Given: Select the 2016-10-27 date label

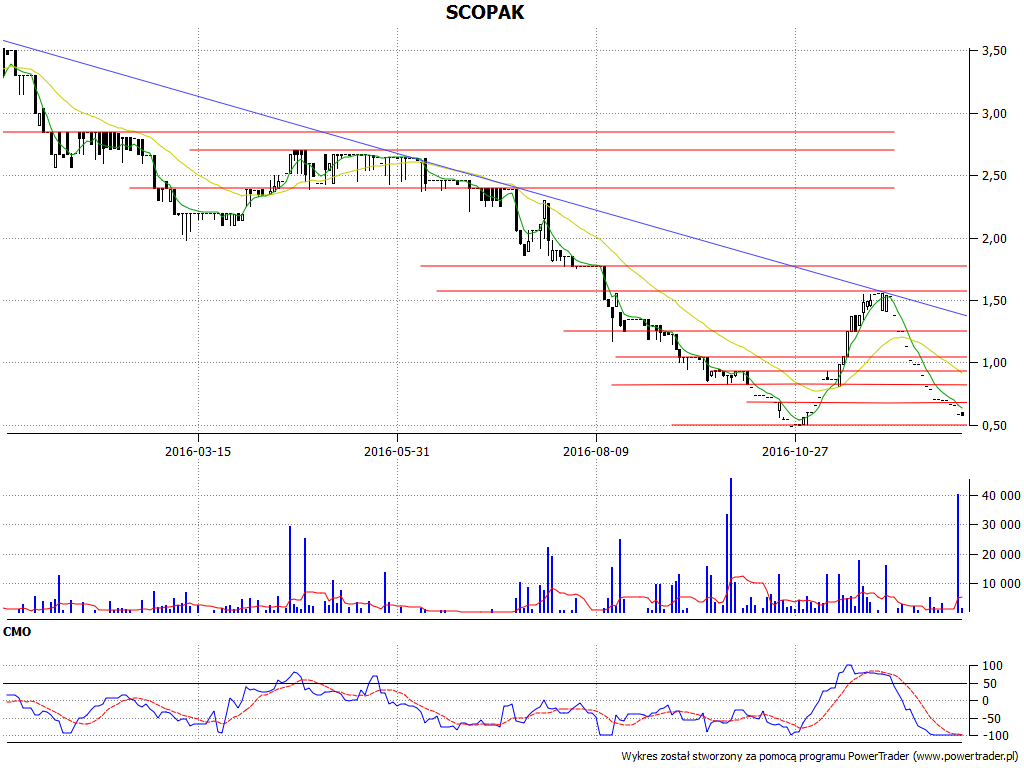Looking at the screenshot, I should tap(795, 451).
